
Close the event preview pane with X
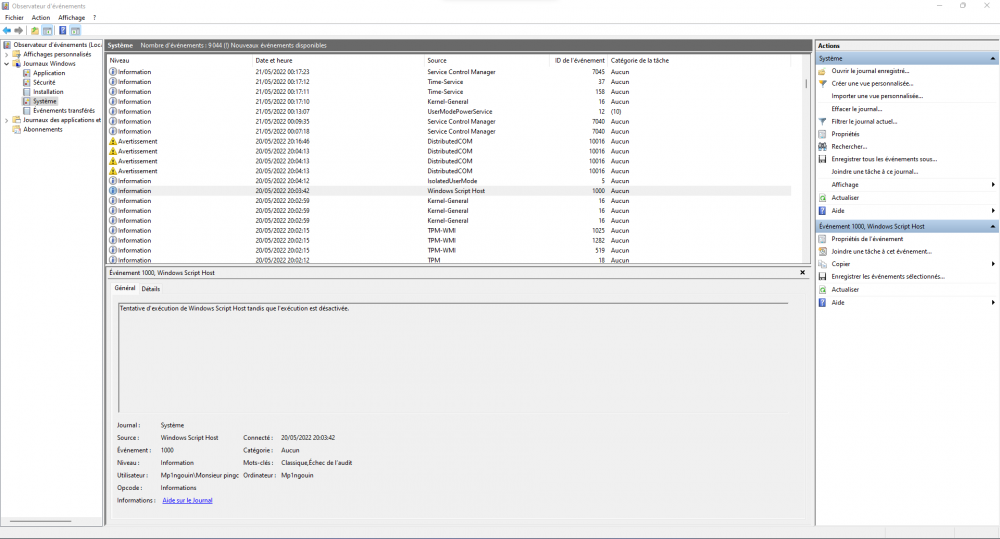coord(802,272)
